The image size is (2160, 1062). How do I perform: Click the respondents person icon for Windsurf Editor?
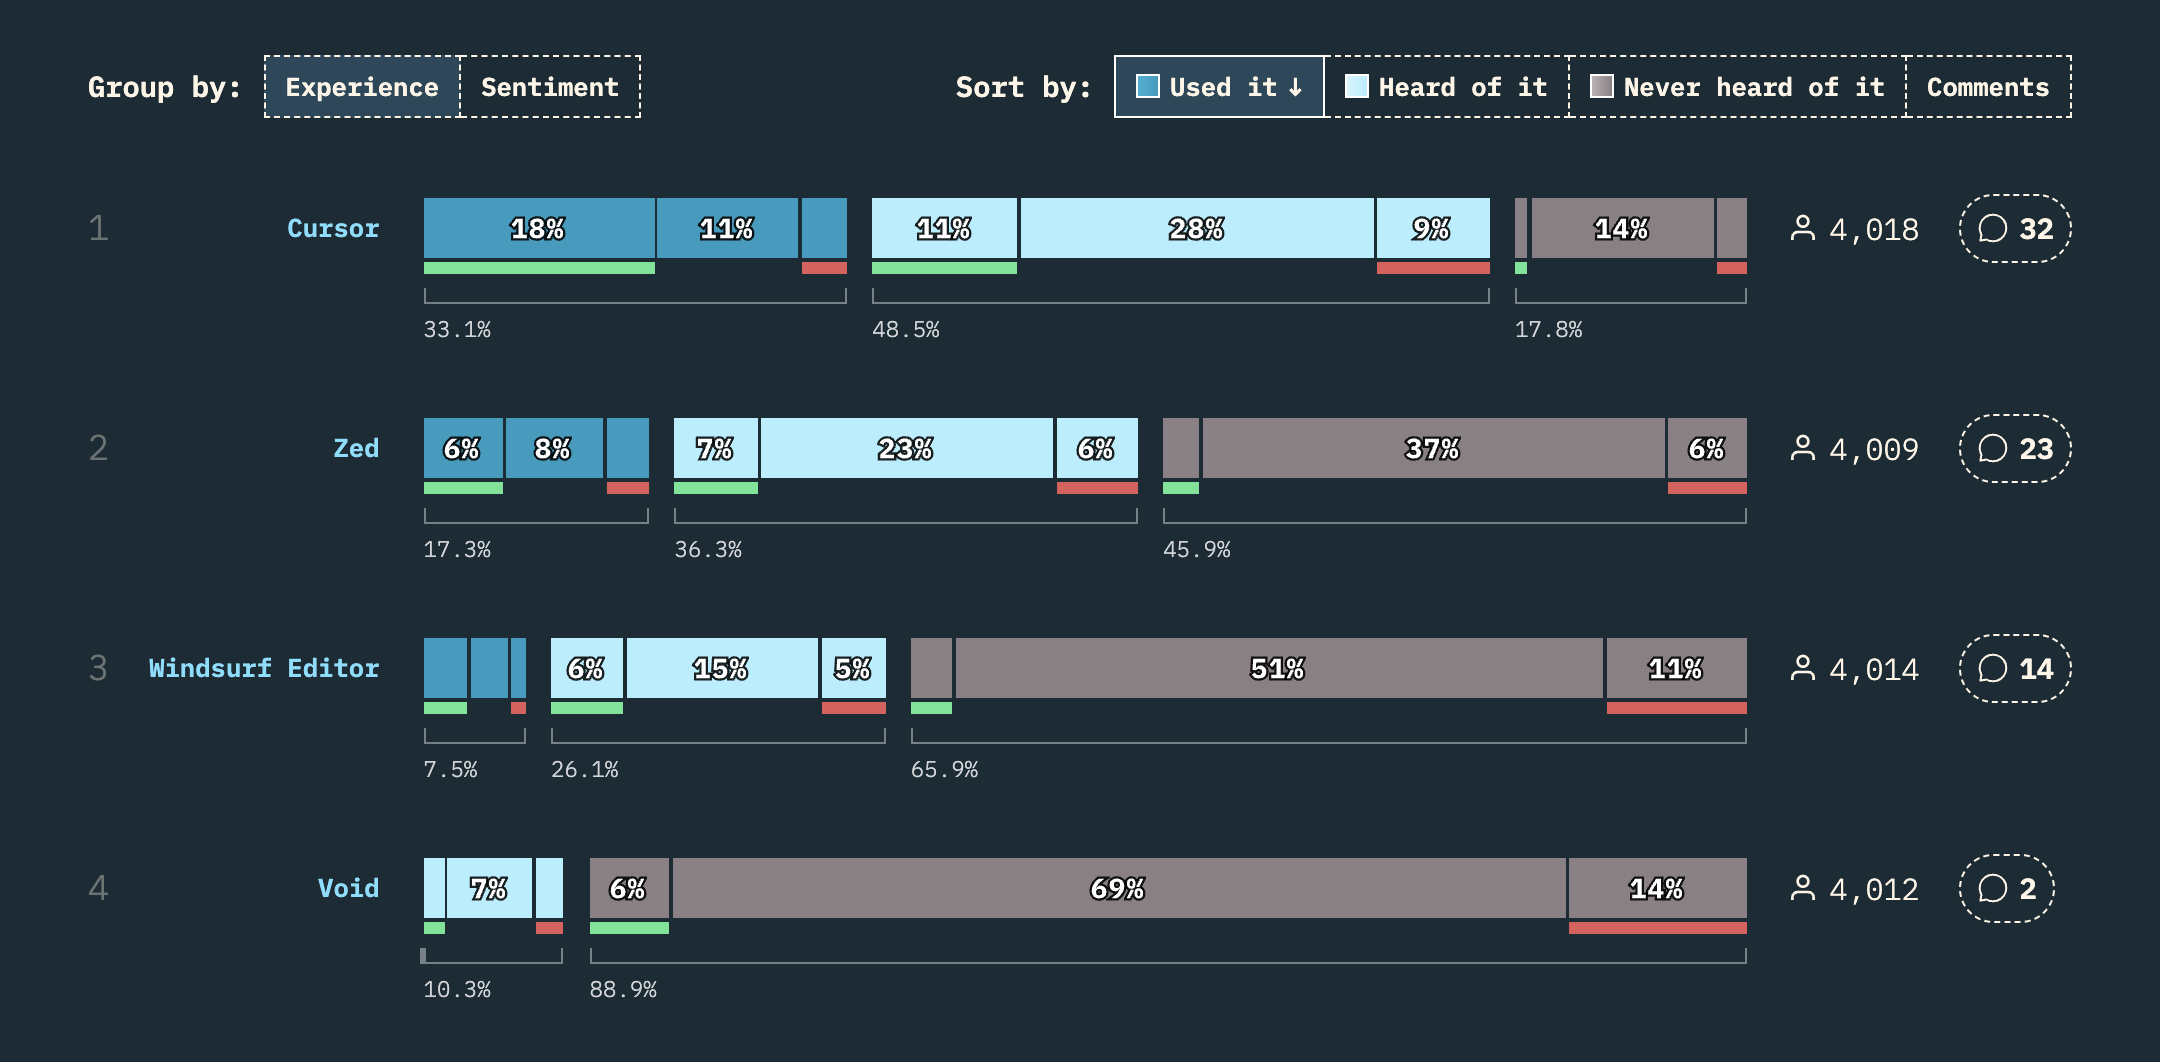click(1803, 669)
